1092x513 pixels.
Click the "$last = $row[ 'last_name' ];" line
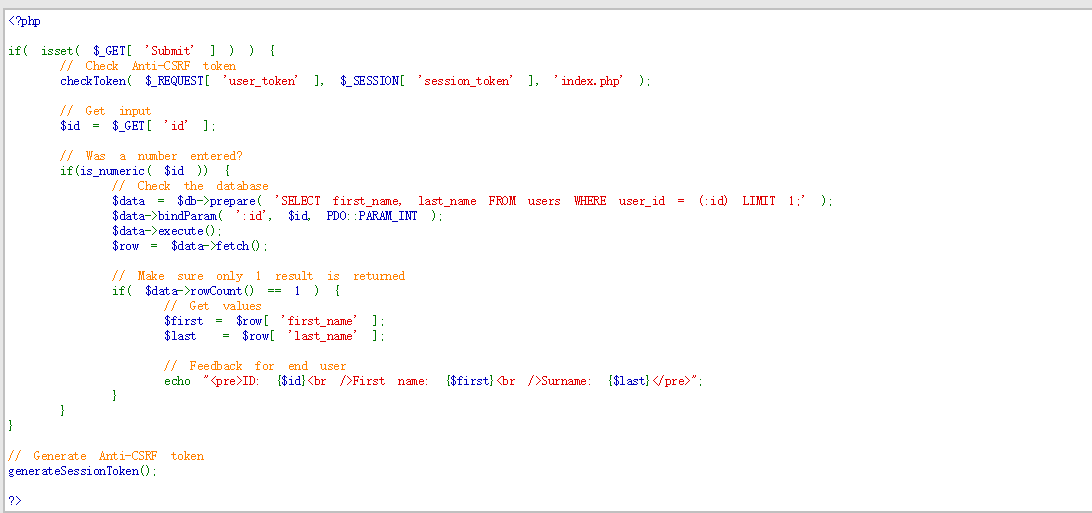pos(274,336)
